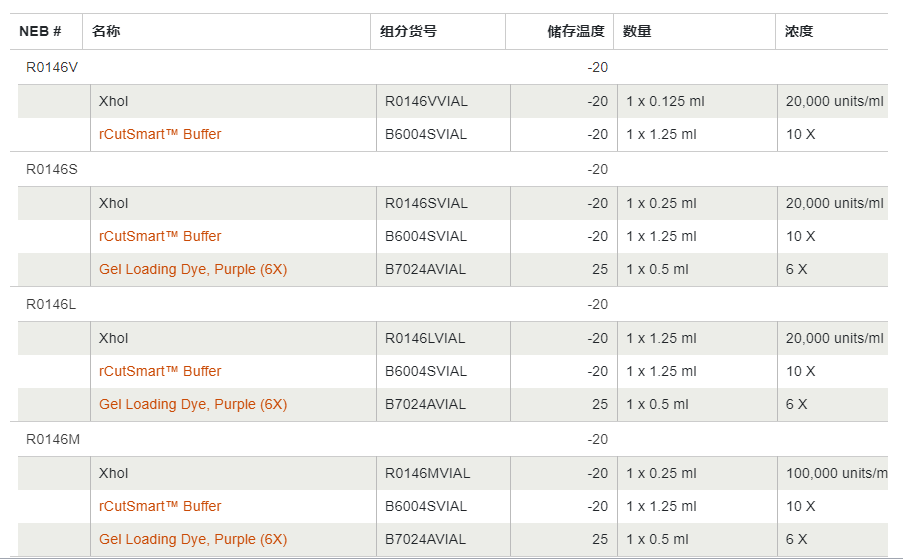Click the 储存温度 column header
The width and height of the screenshot is (903, 559).
576,31
